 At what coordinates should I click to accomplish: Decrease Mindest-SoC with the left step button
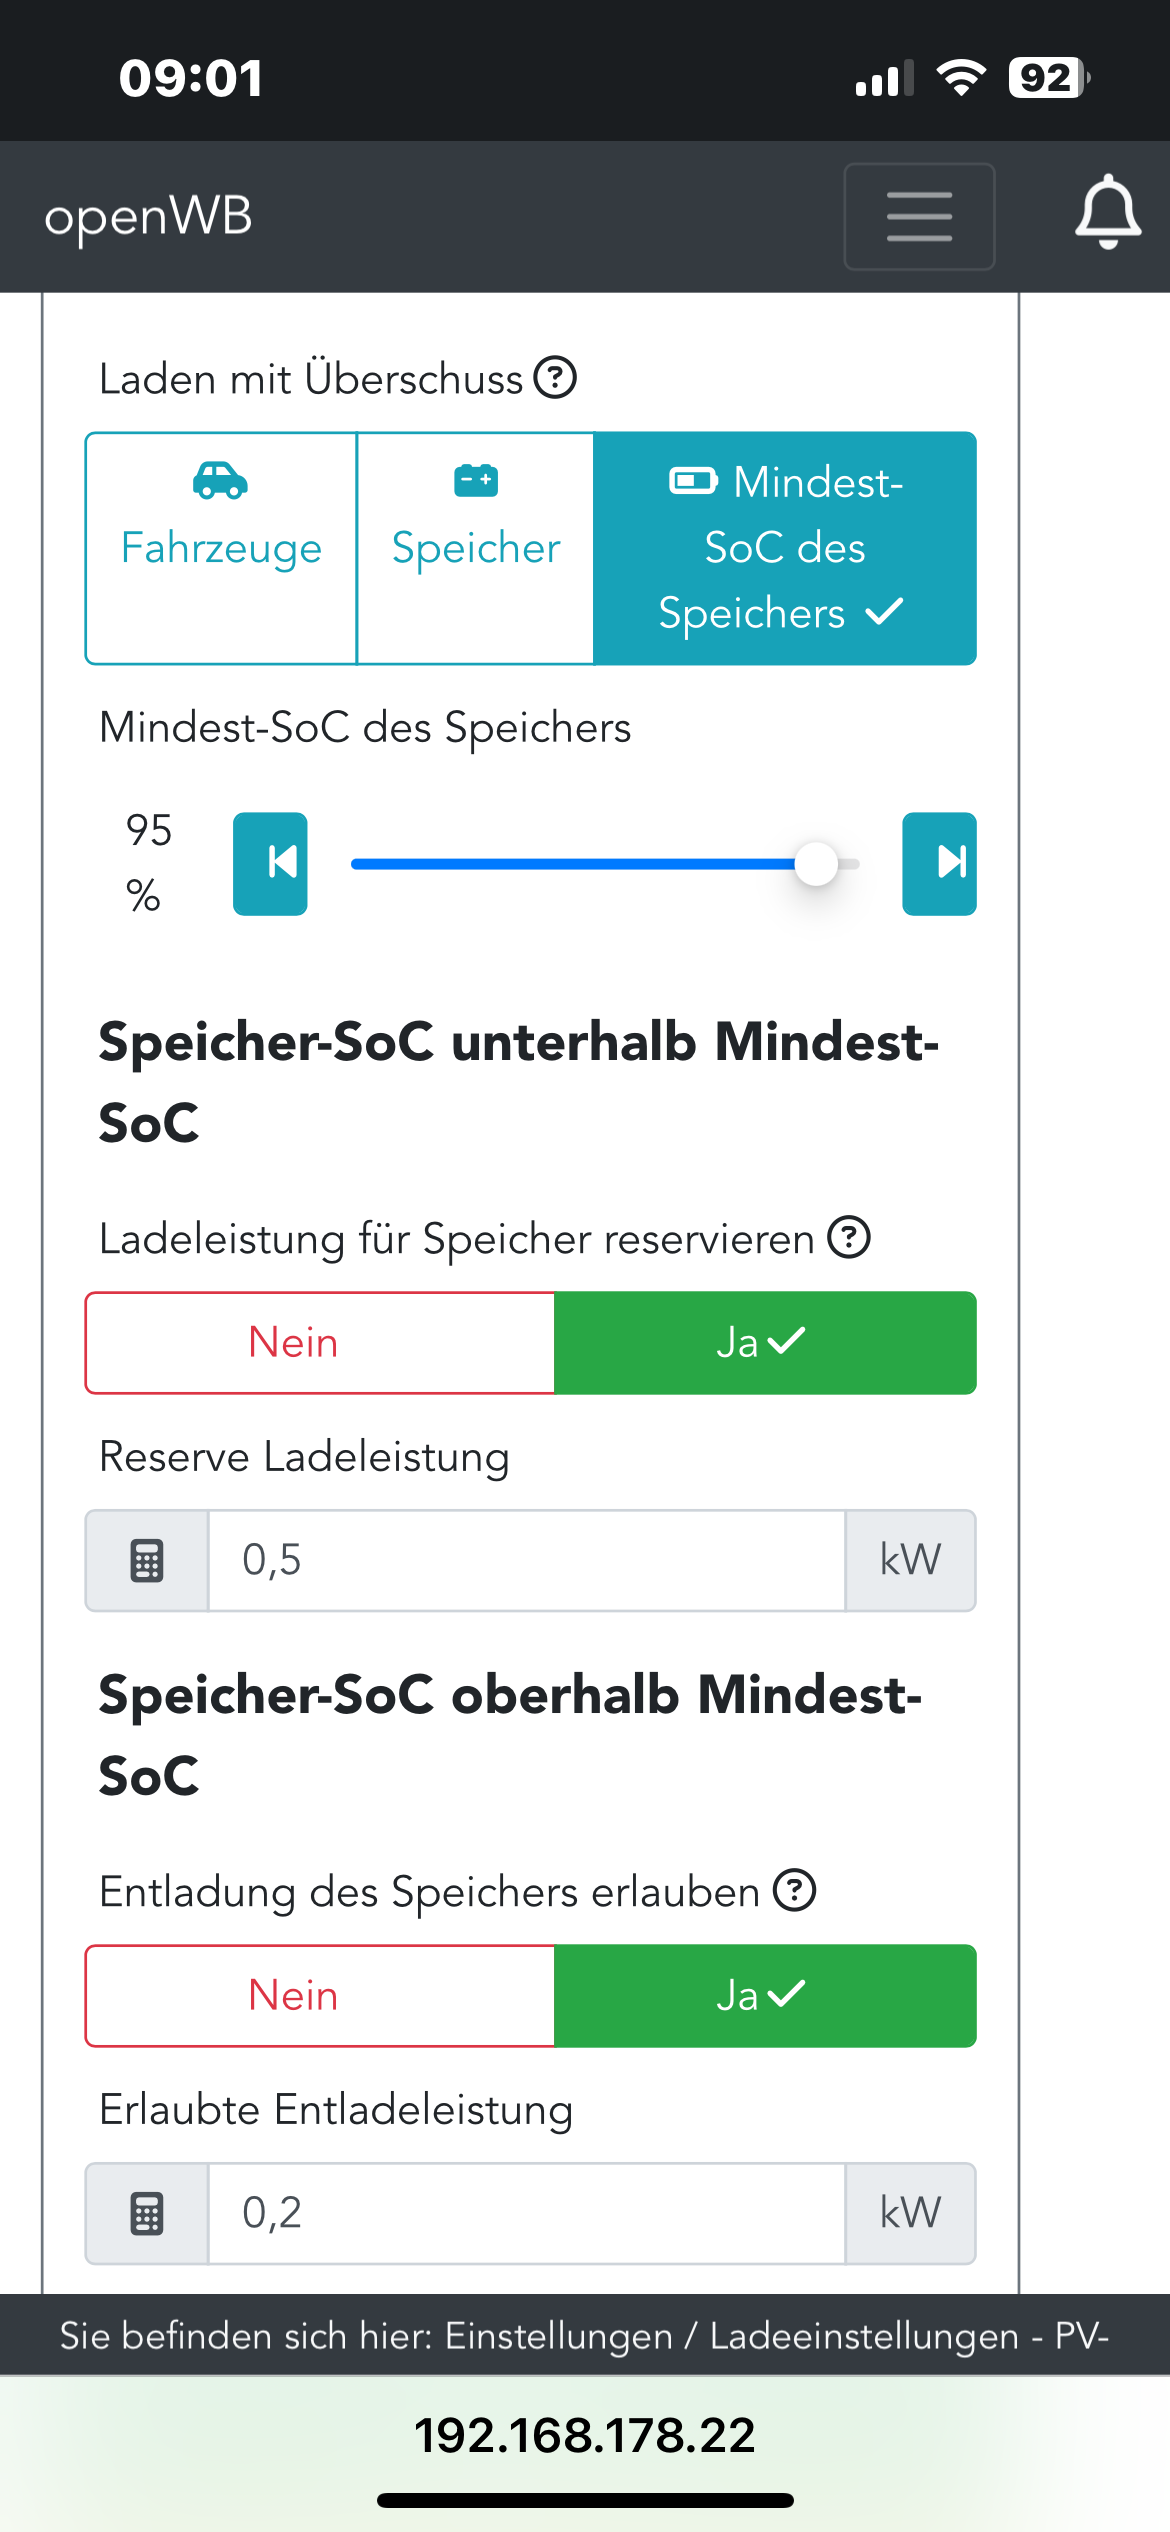(270, 863)
